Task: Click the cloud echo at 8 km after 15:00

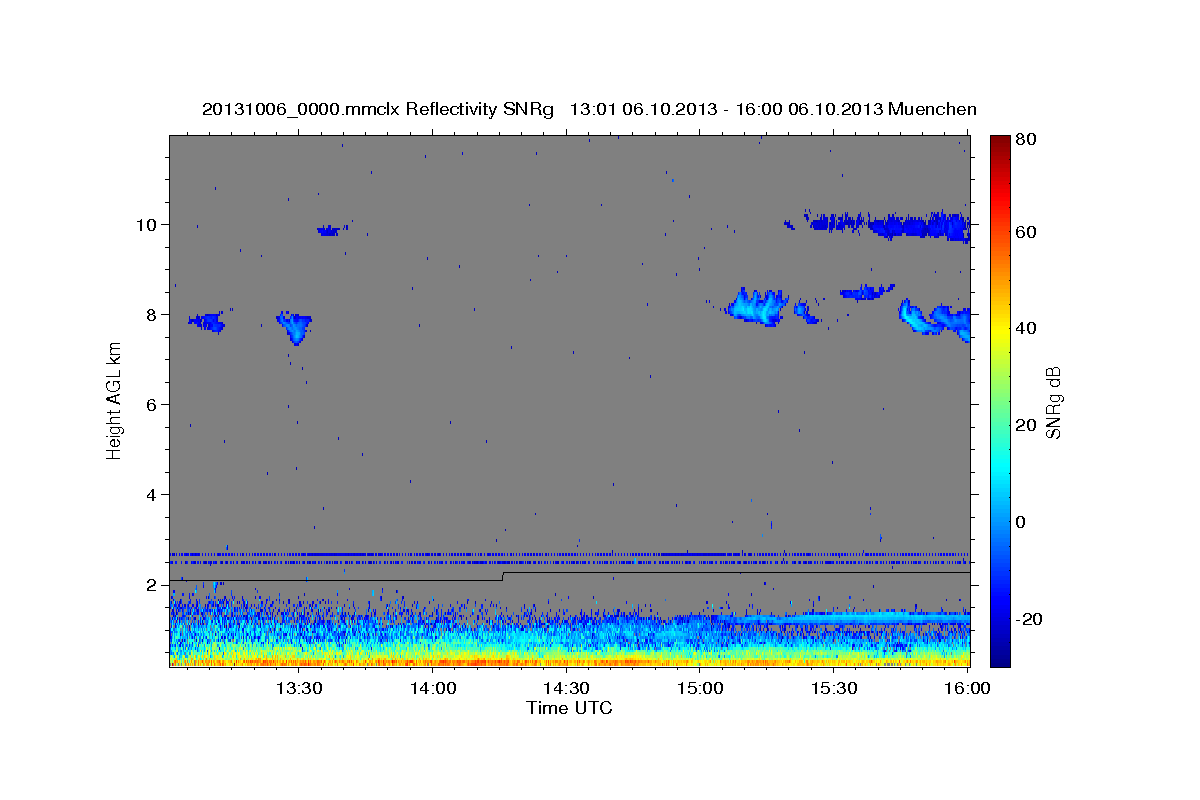Action: 757,306
